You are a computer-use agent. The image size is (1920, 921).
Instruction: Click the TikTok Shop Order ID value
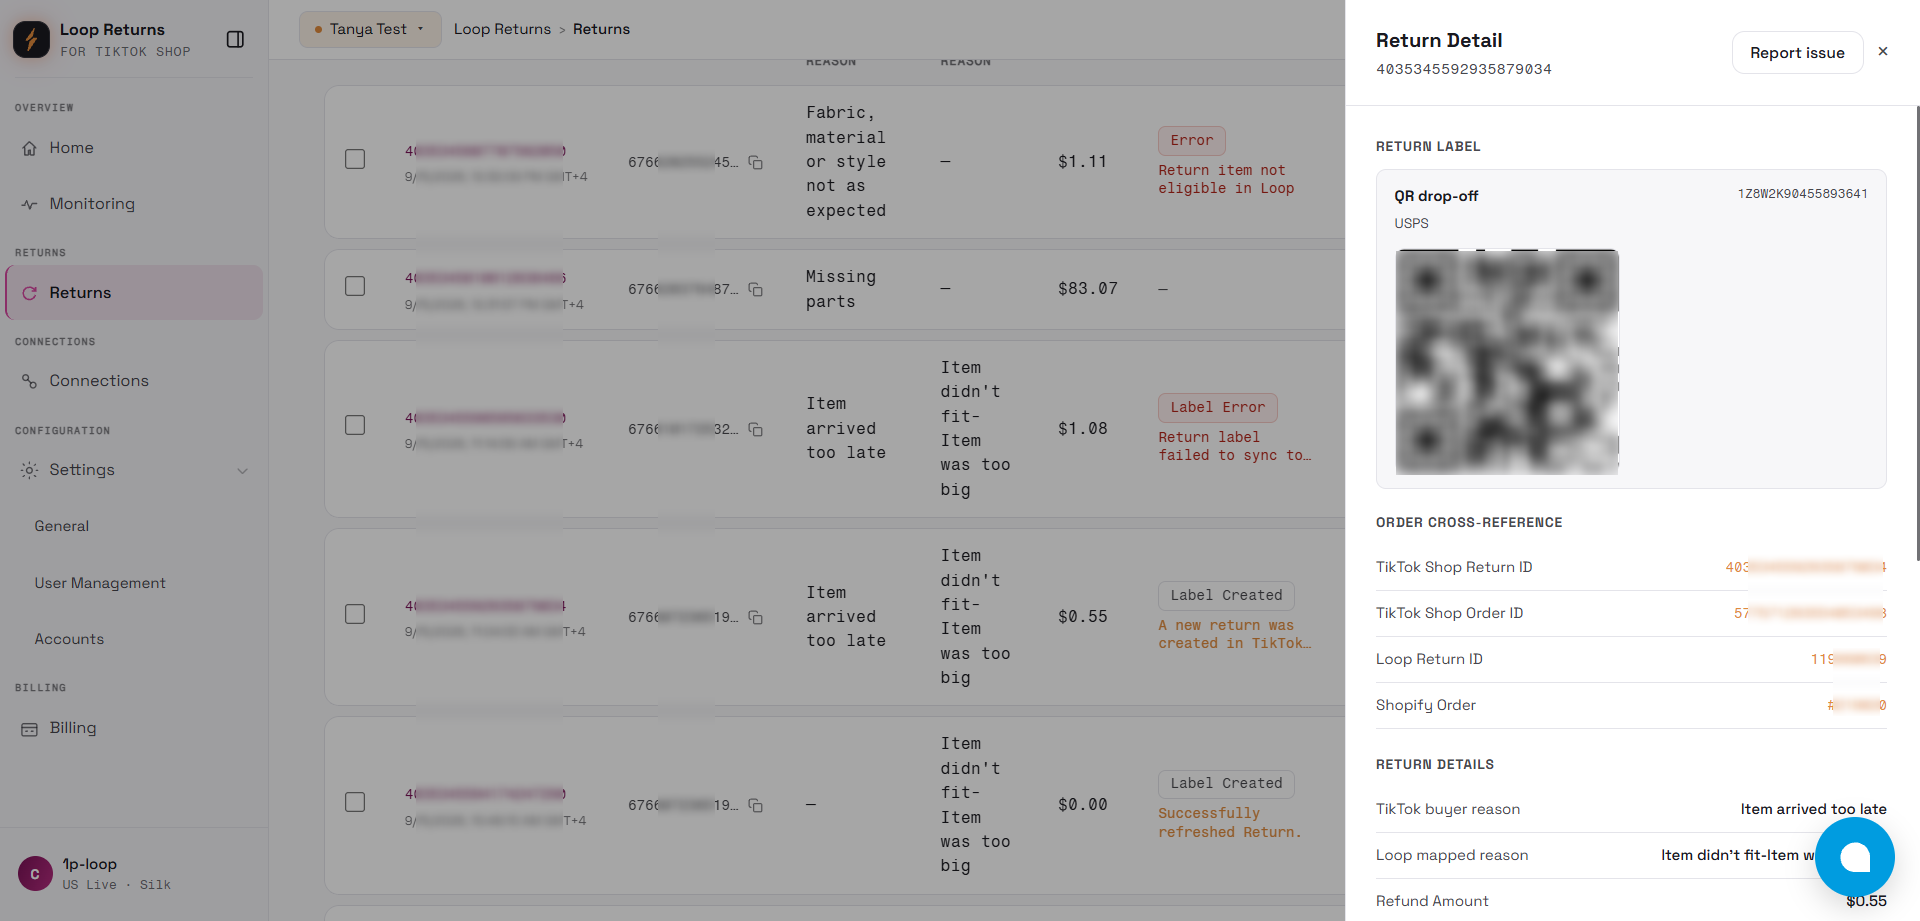click(x=1810, y=613)
